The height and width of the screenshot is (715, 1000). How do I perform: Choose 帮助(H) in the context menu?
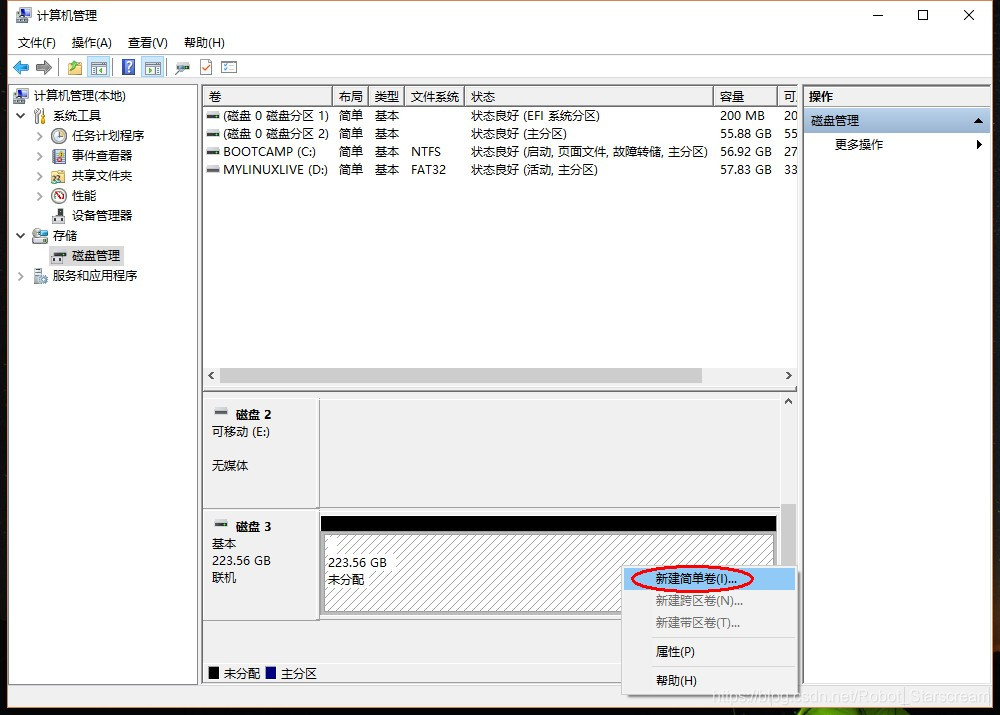click(x=709, y=681)
